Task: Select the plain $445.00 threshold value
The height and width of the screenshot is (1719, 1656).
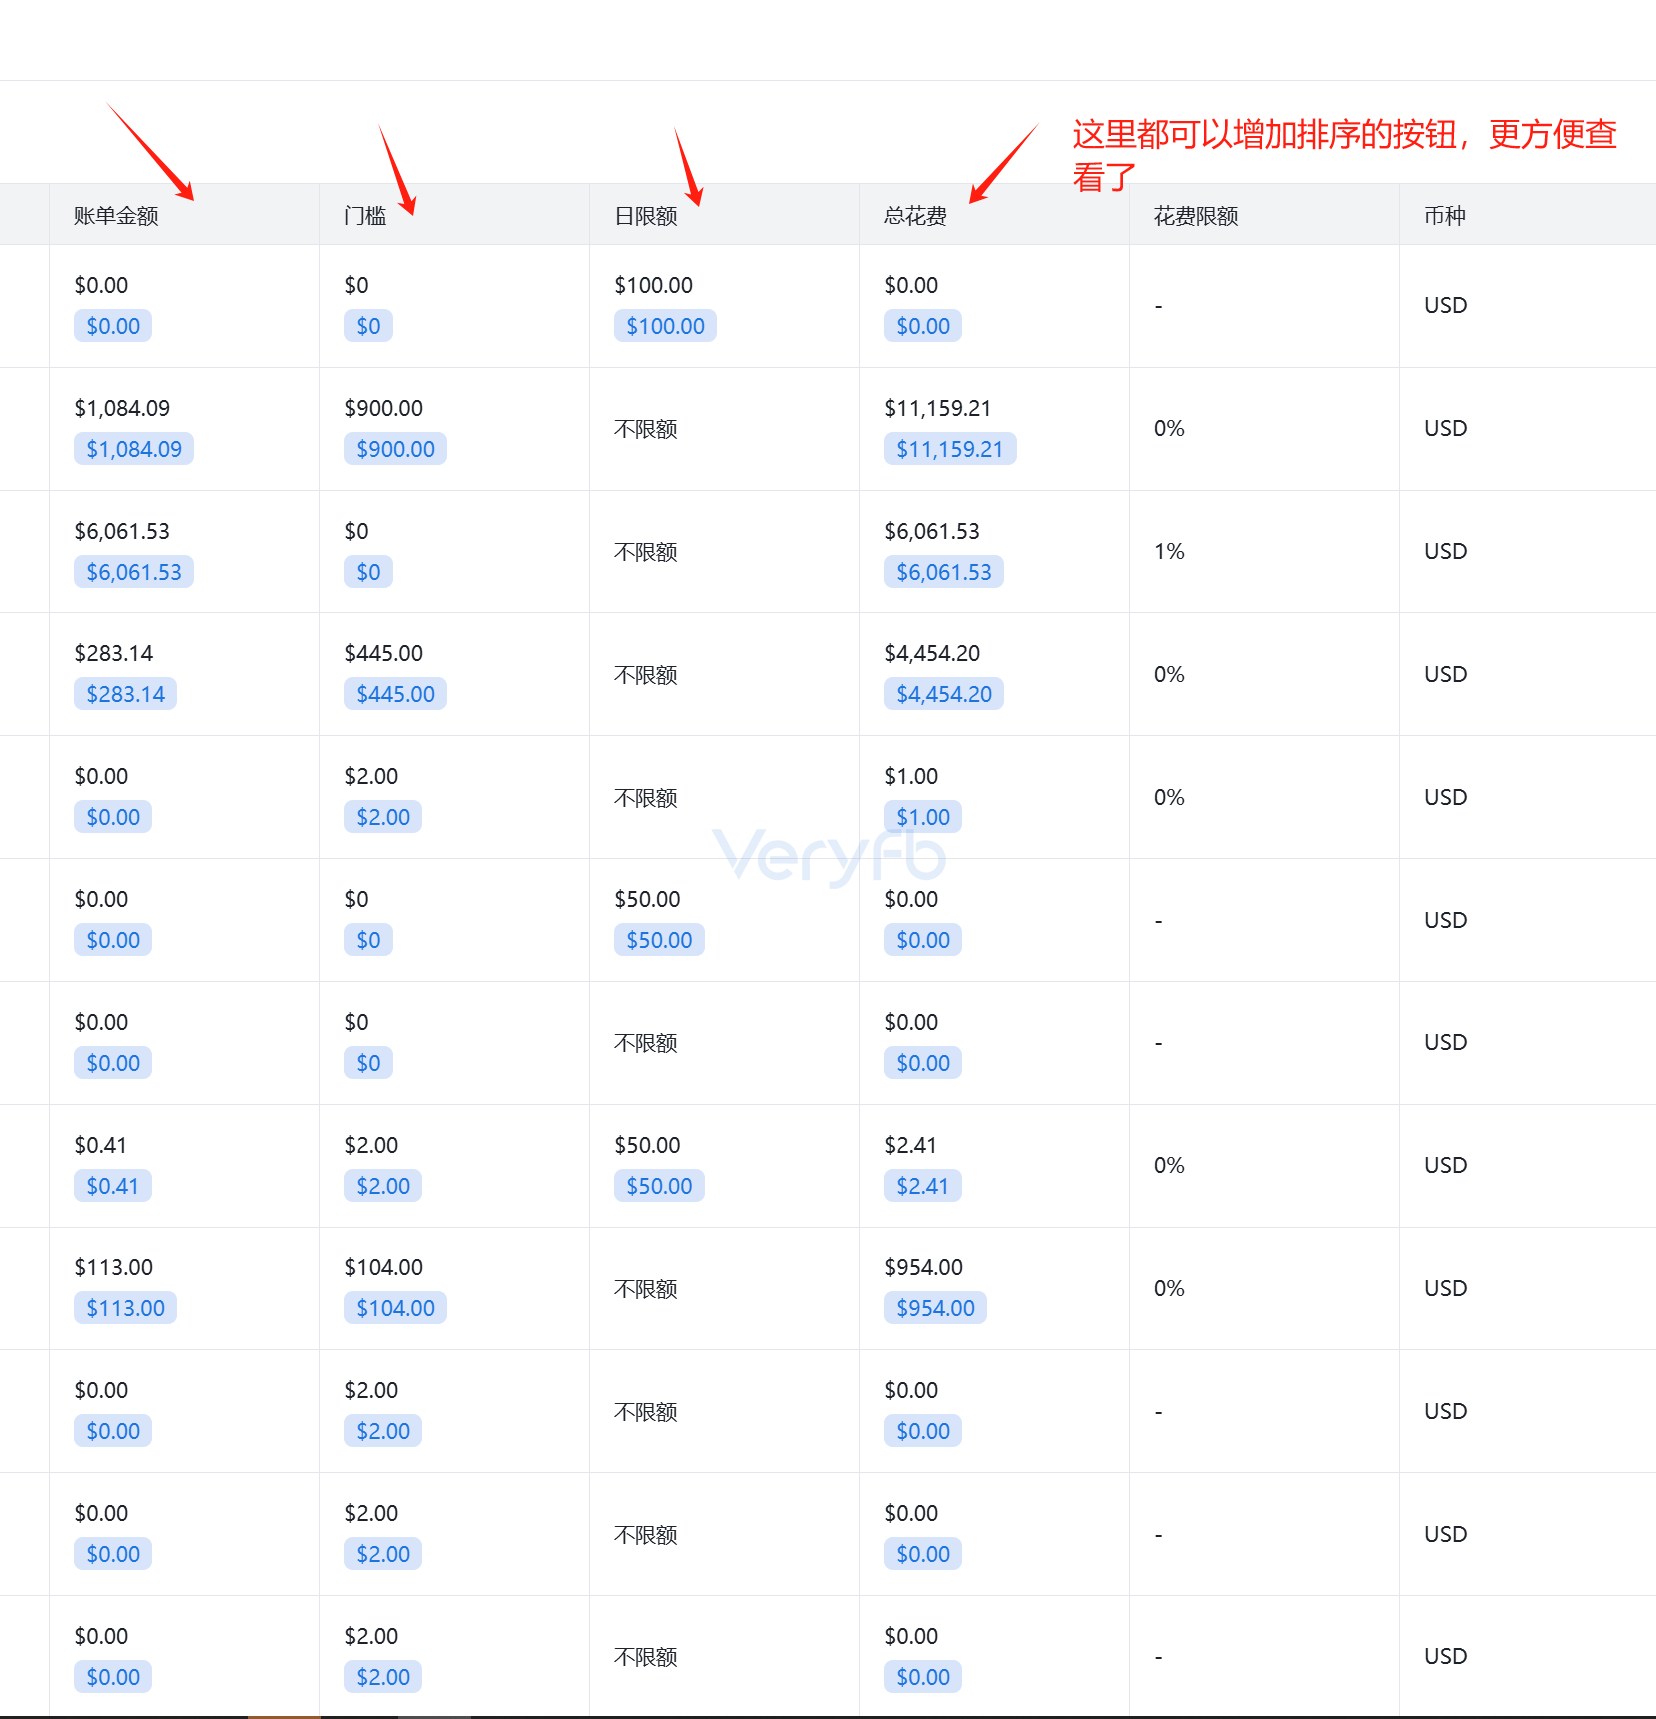Action: click(383, 653)
